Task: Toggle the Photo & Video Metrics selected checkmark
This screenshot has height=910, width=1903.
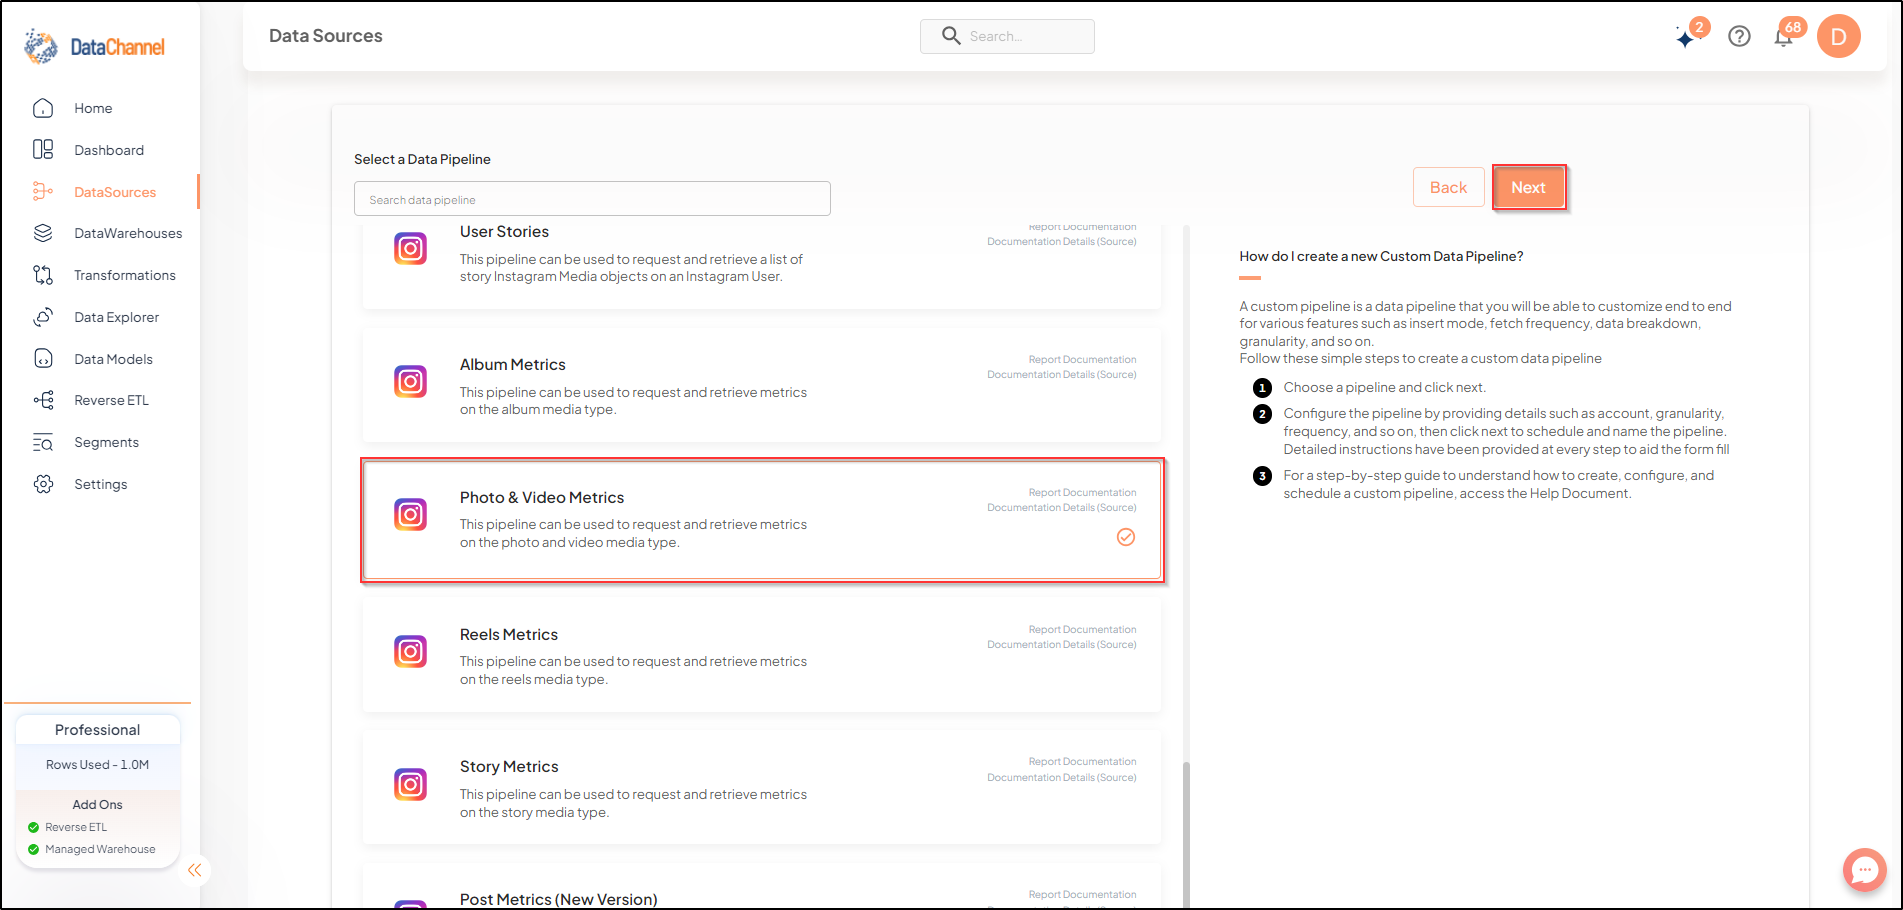Action: [1126, 537]
